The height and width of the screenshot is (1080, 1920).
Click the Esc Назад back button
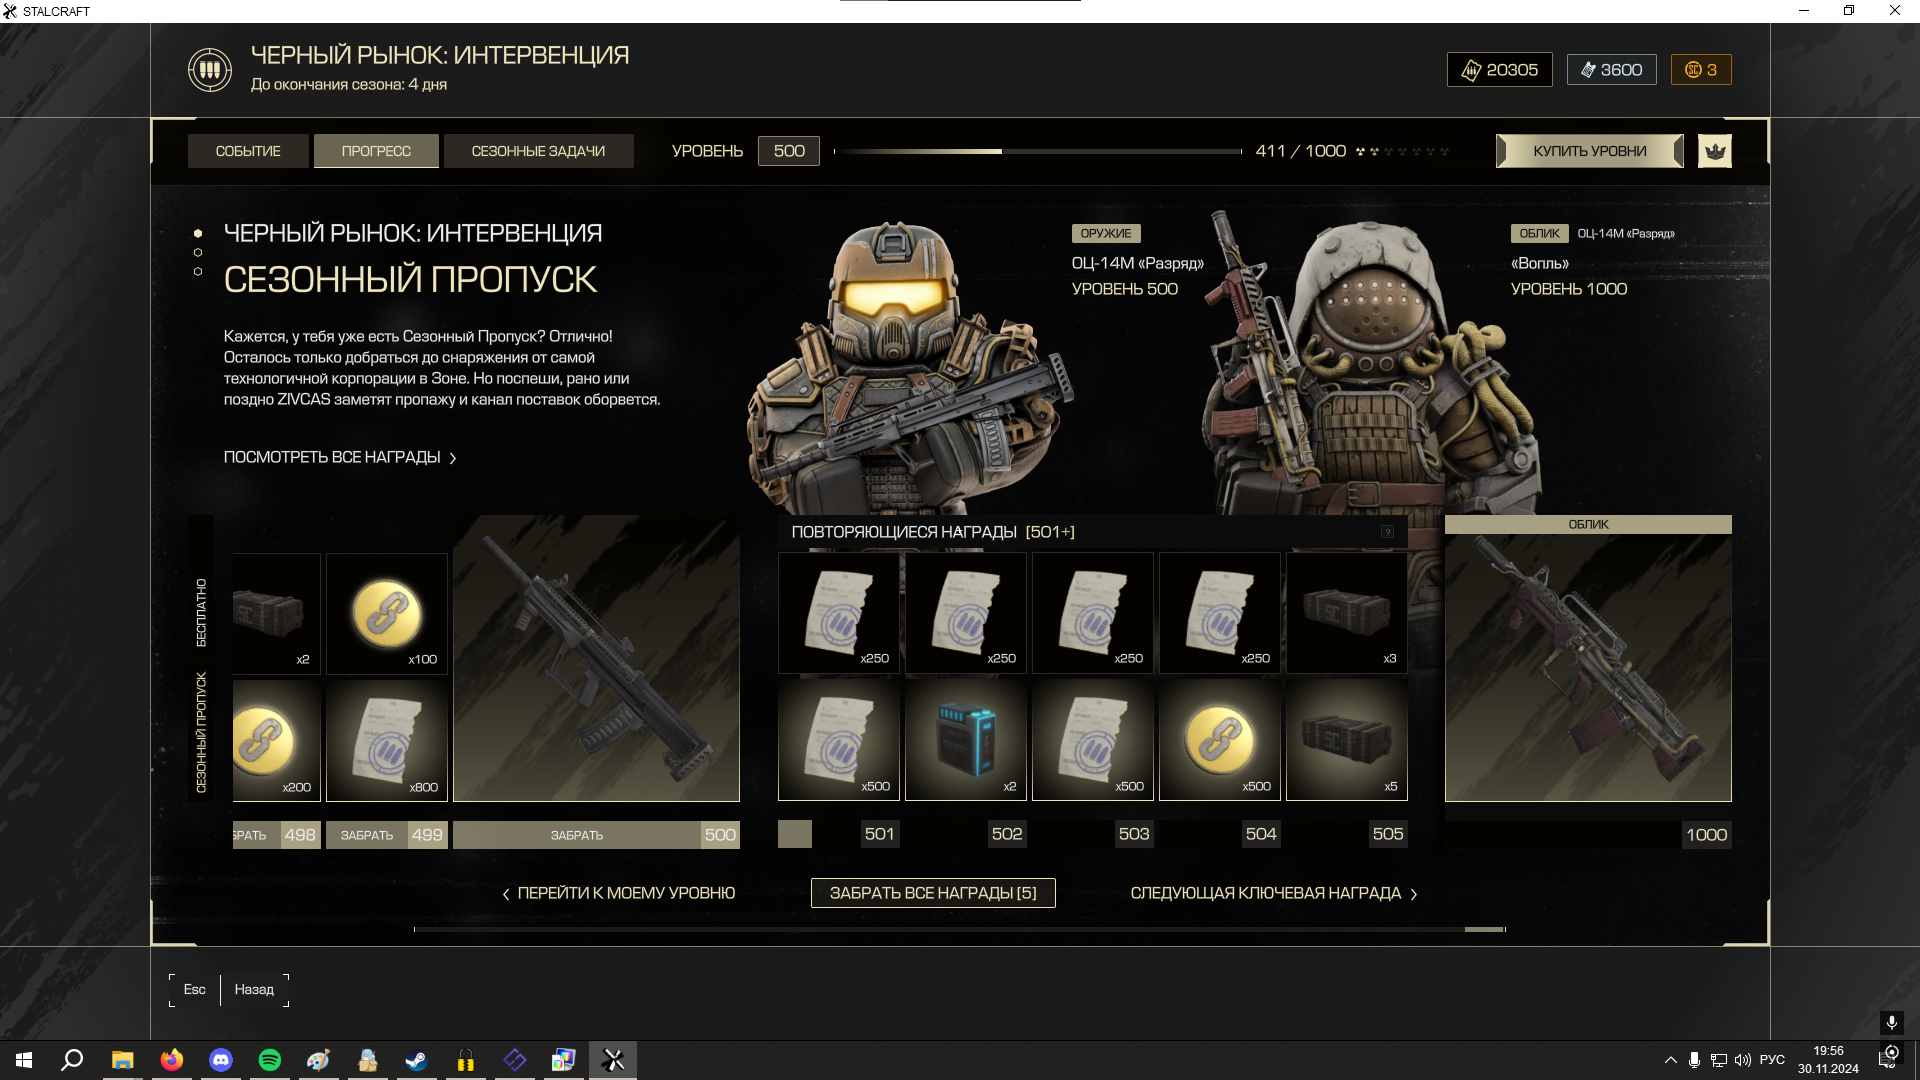point(229,989)
